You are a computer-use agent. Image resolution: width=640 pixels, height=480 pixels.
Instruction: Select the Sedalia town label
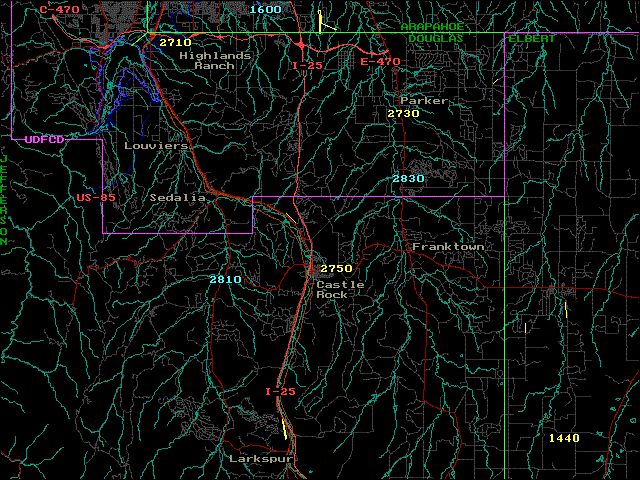[177, 198]
